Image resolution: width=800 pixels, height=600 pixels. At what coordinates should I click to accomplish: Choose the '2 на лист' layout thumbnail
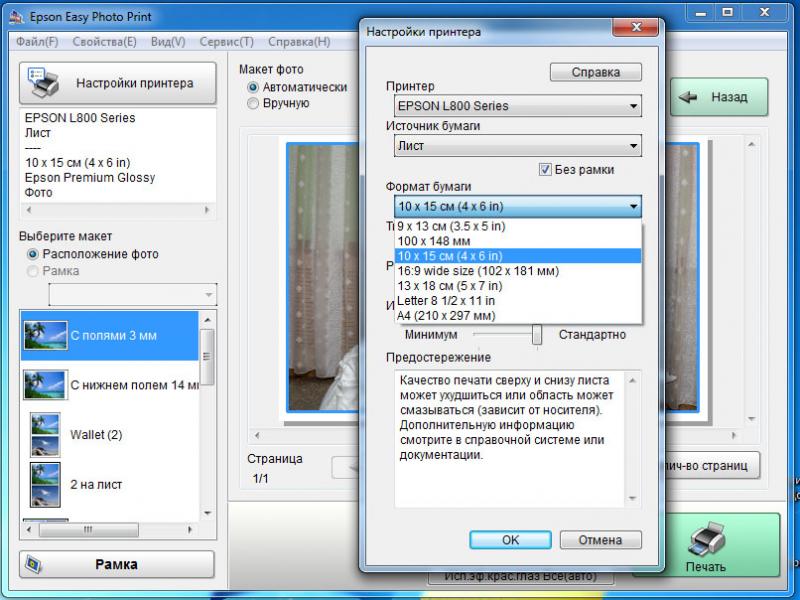(45, 484)
